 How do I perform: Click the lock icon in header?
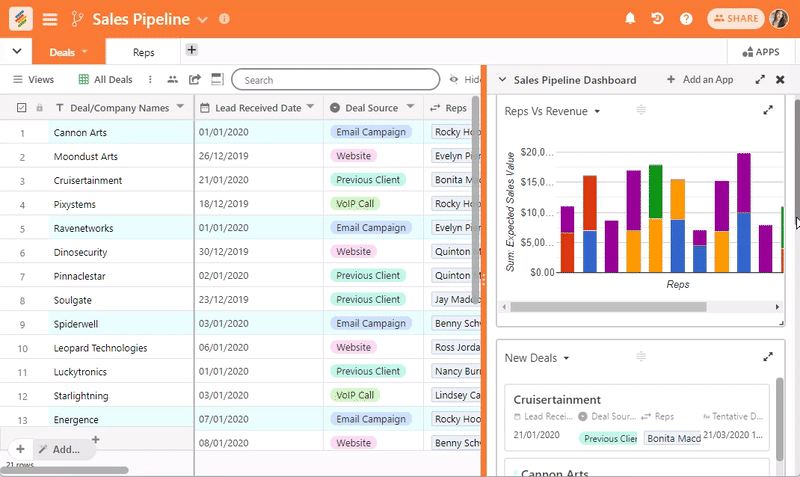[x=39, y=108]
